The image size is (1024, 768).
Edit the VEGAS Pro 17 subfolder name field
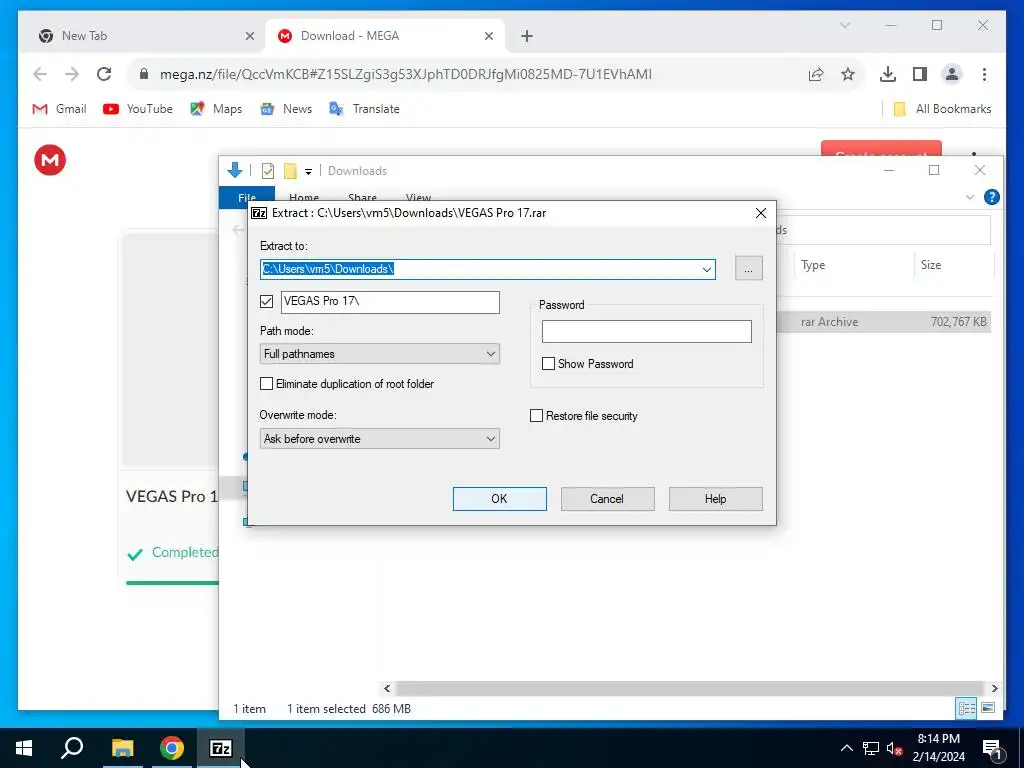(391, 302)
